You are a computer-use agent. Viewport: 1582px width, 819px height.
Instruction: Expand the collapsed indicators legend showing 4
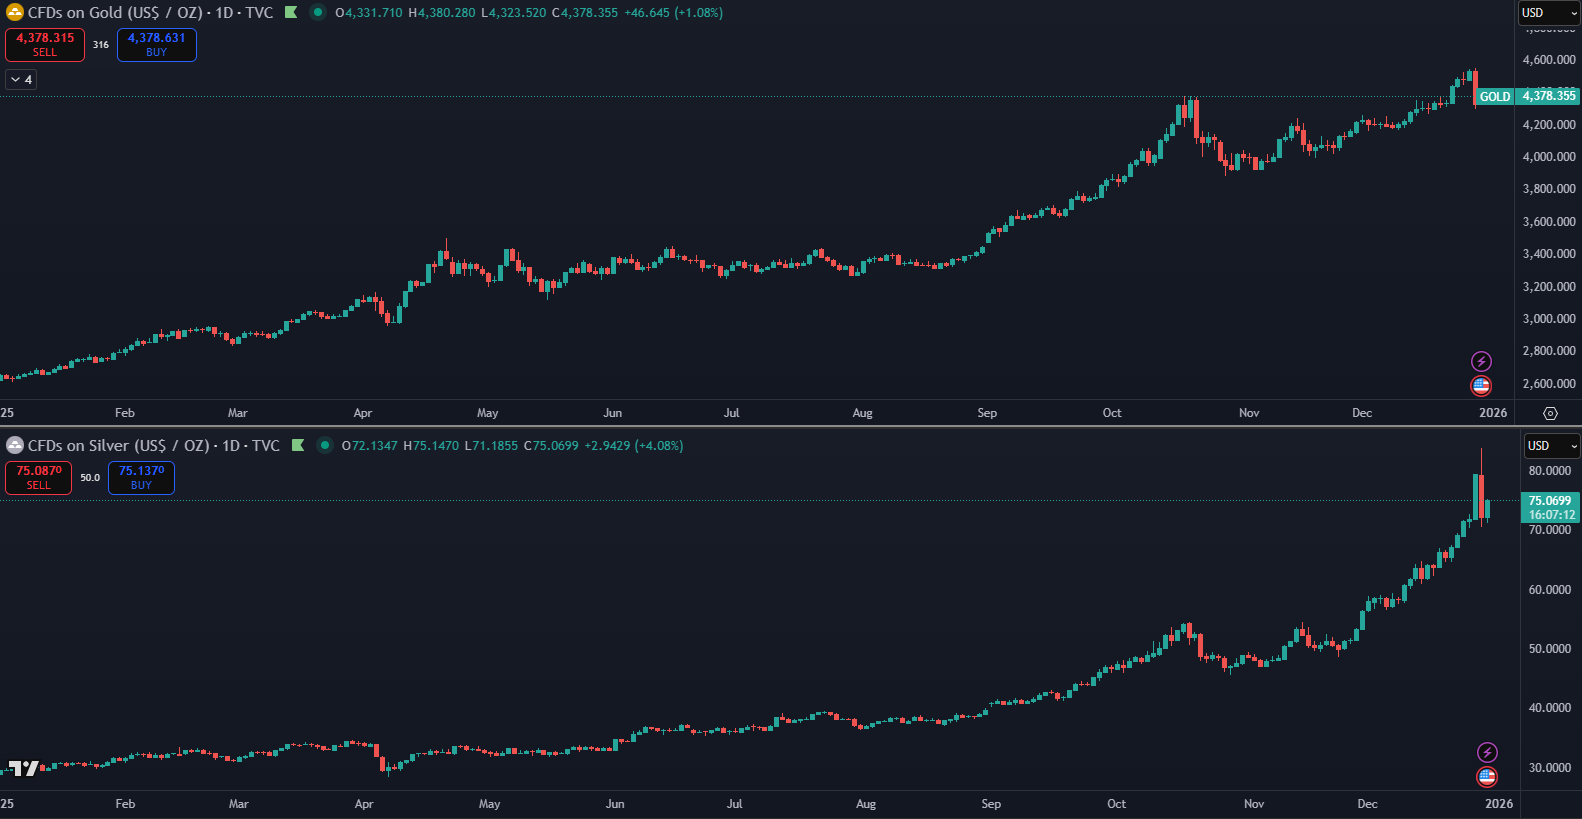point(21,79)
